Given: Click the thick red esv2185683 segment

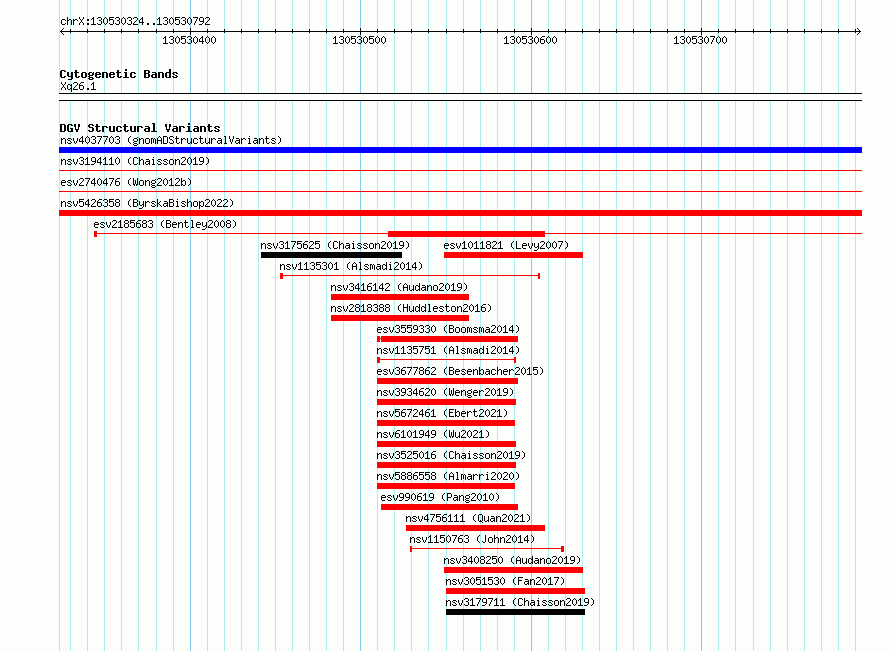Looking at the screenshot, I should [x=467, y=234].
